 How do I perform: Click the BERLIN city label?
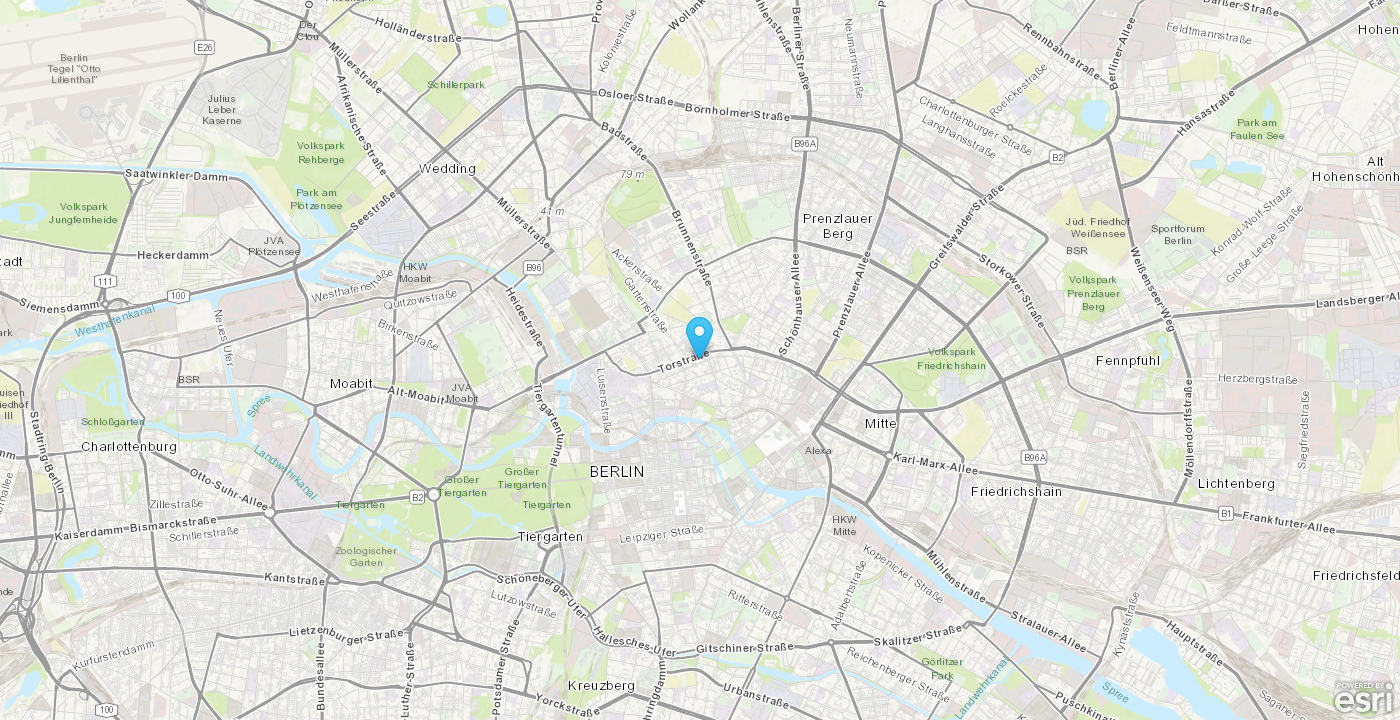[617, 471]
